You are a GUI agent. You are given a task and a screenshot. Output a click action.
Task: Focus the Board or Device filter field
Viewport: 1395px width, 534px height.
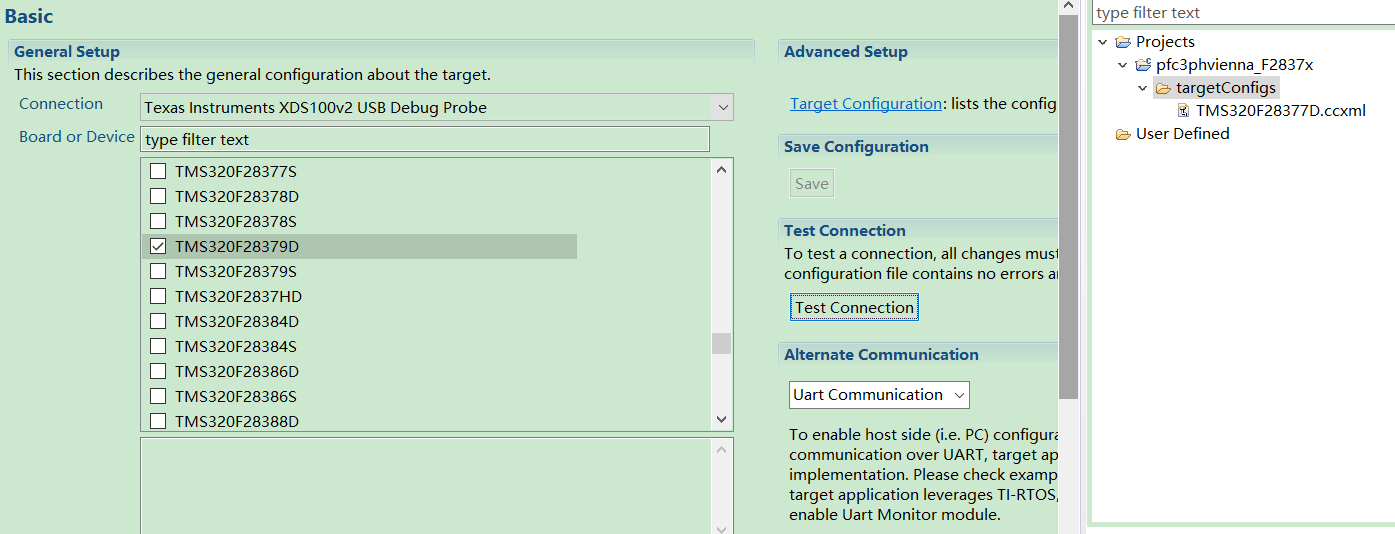[425, 139]
